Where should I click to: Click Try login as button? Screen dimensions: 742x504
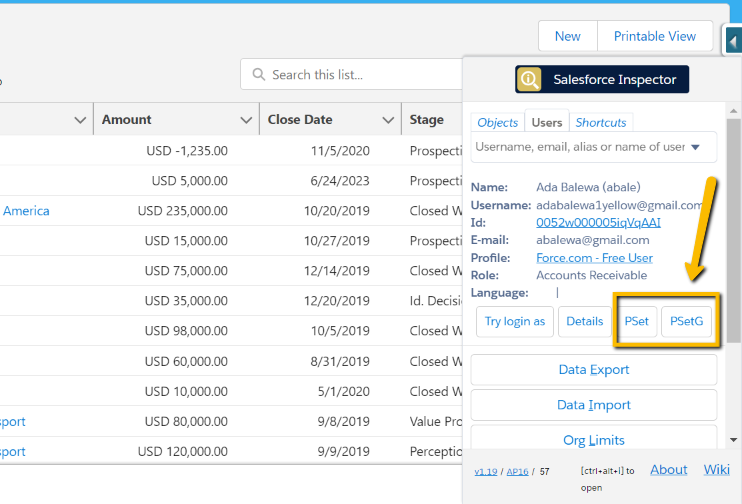tap(515, 321)
